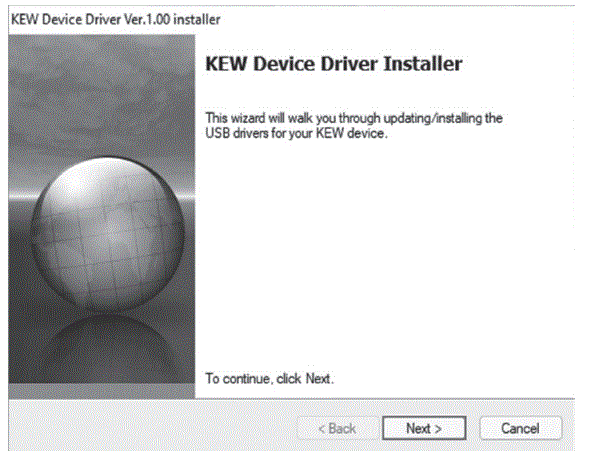This screenshot has width=604, height=456.
Task: Click the Next > button
Action: [x=424, y=428]
